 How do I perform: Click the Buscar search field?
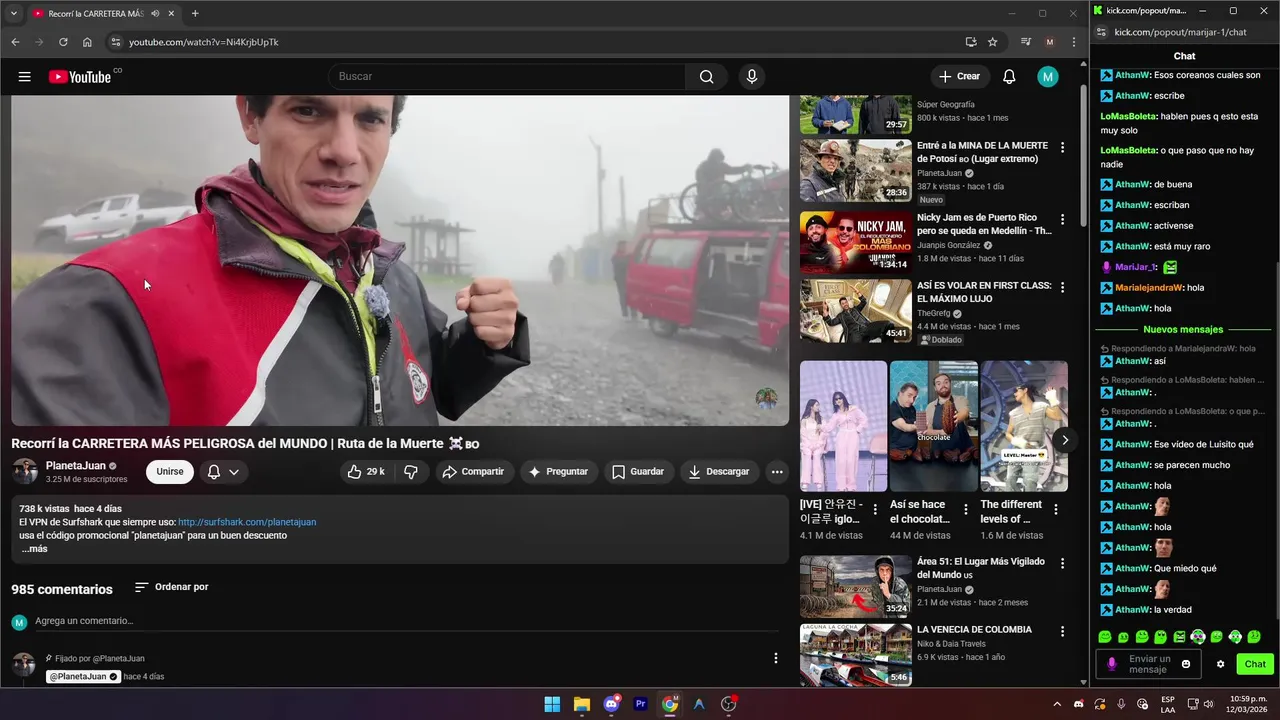(507, 77)
